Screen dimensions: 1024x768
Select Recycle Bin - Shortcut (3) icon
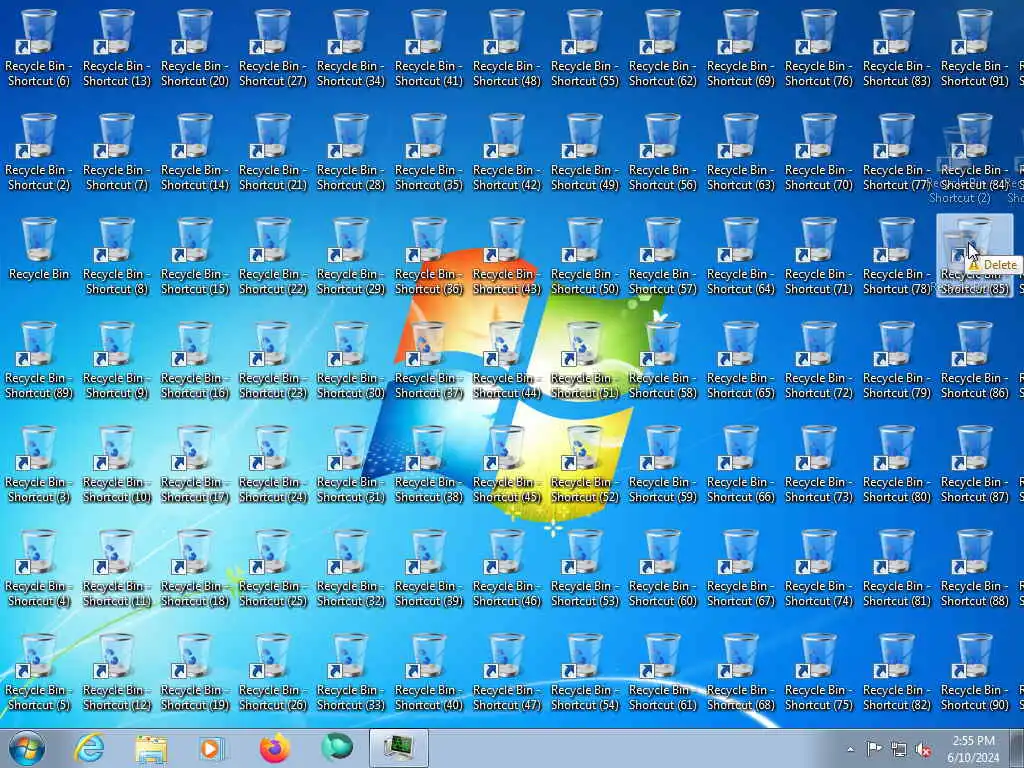pos(39,465)
